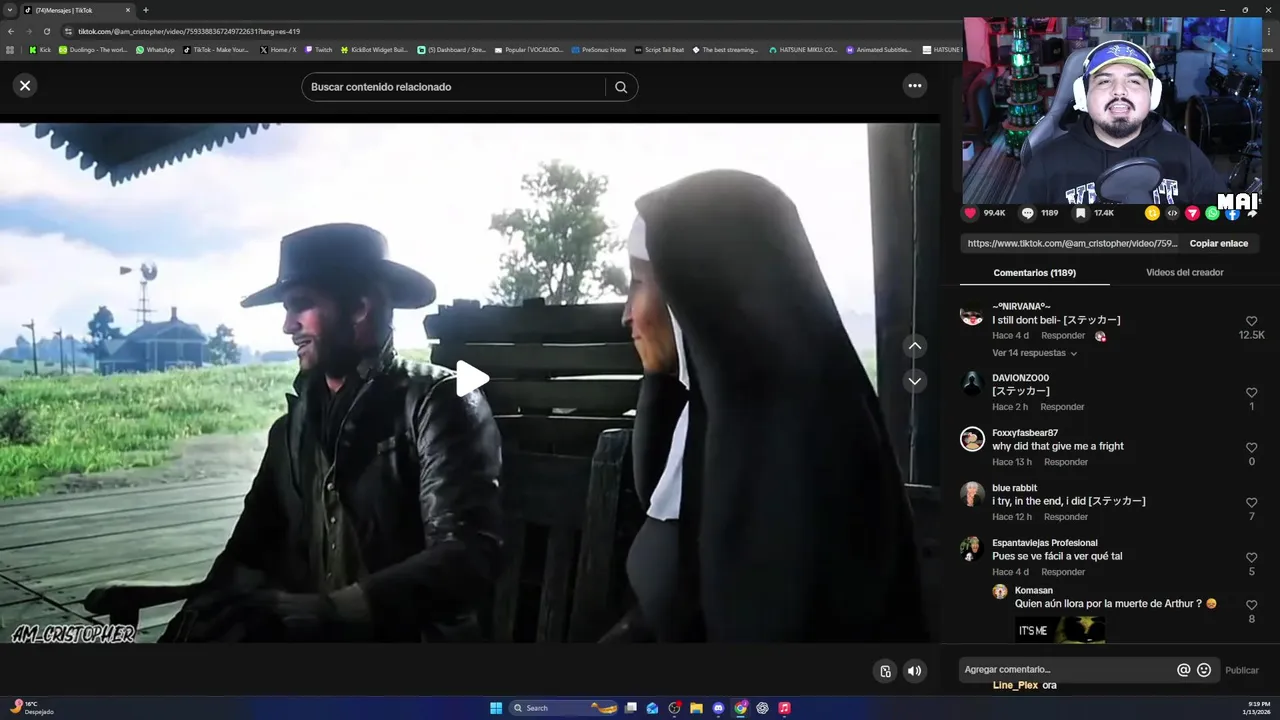Reply to the NIRVANA comment
The width and height of the screenshot is (1280, 720).
1063,336
